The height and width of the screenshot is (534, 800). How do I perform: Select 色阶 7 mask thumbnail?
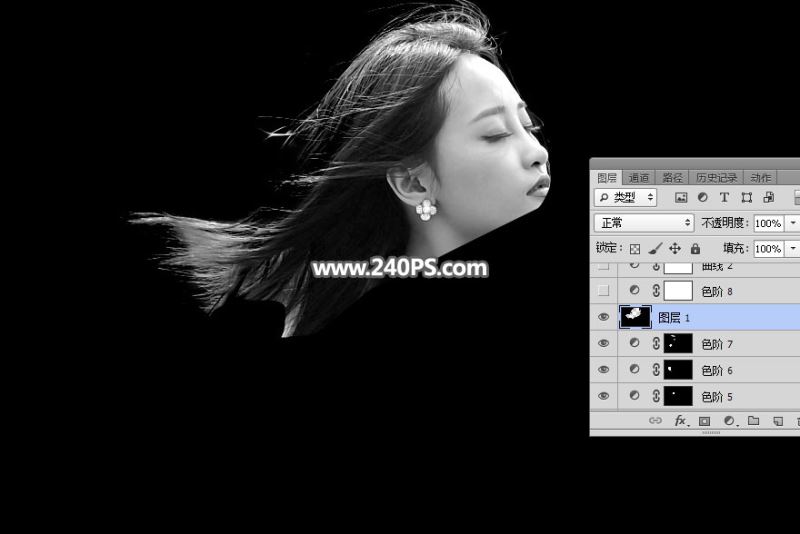click(x=678, y=343)
